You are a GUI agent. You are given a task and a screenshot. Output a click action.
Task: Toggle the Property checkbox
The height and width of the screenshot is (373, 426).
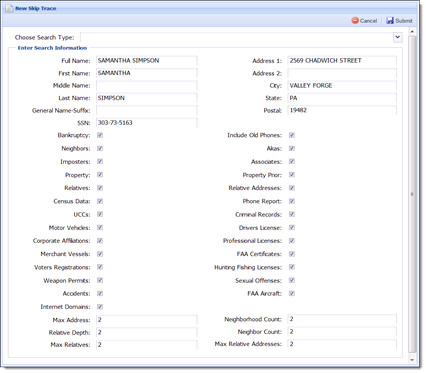point(100,175)
